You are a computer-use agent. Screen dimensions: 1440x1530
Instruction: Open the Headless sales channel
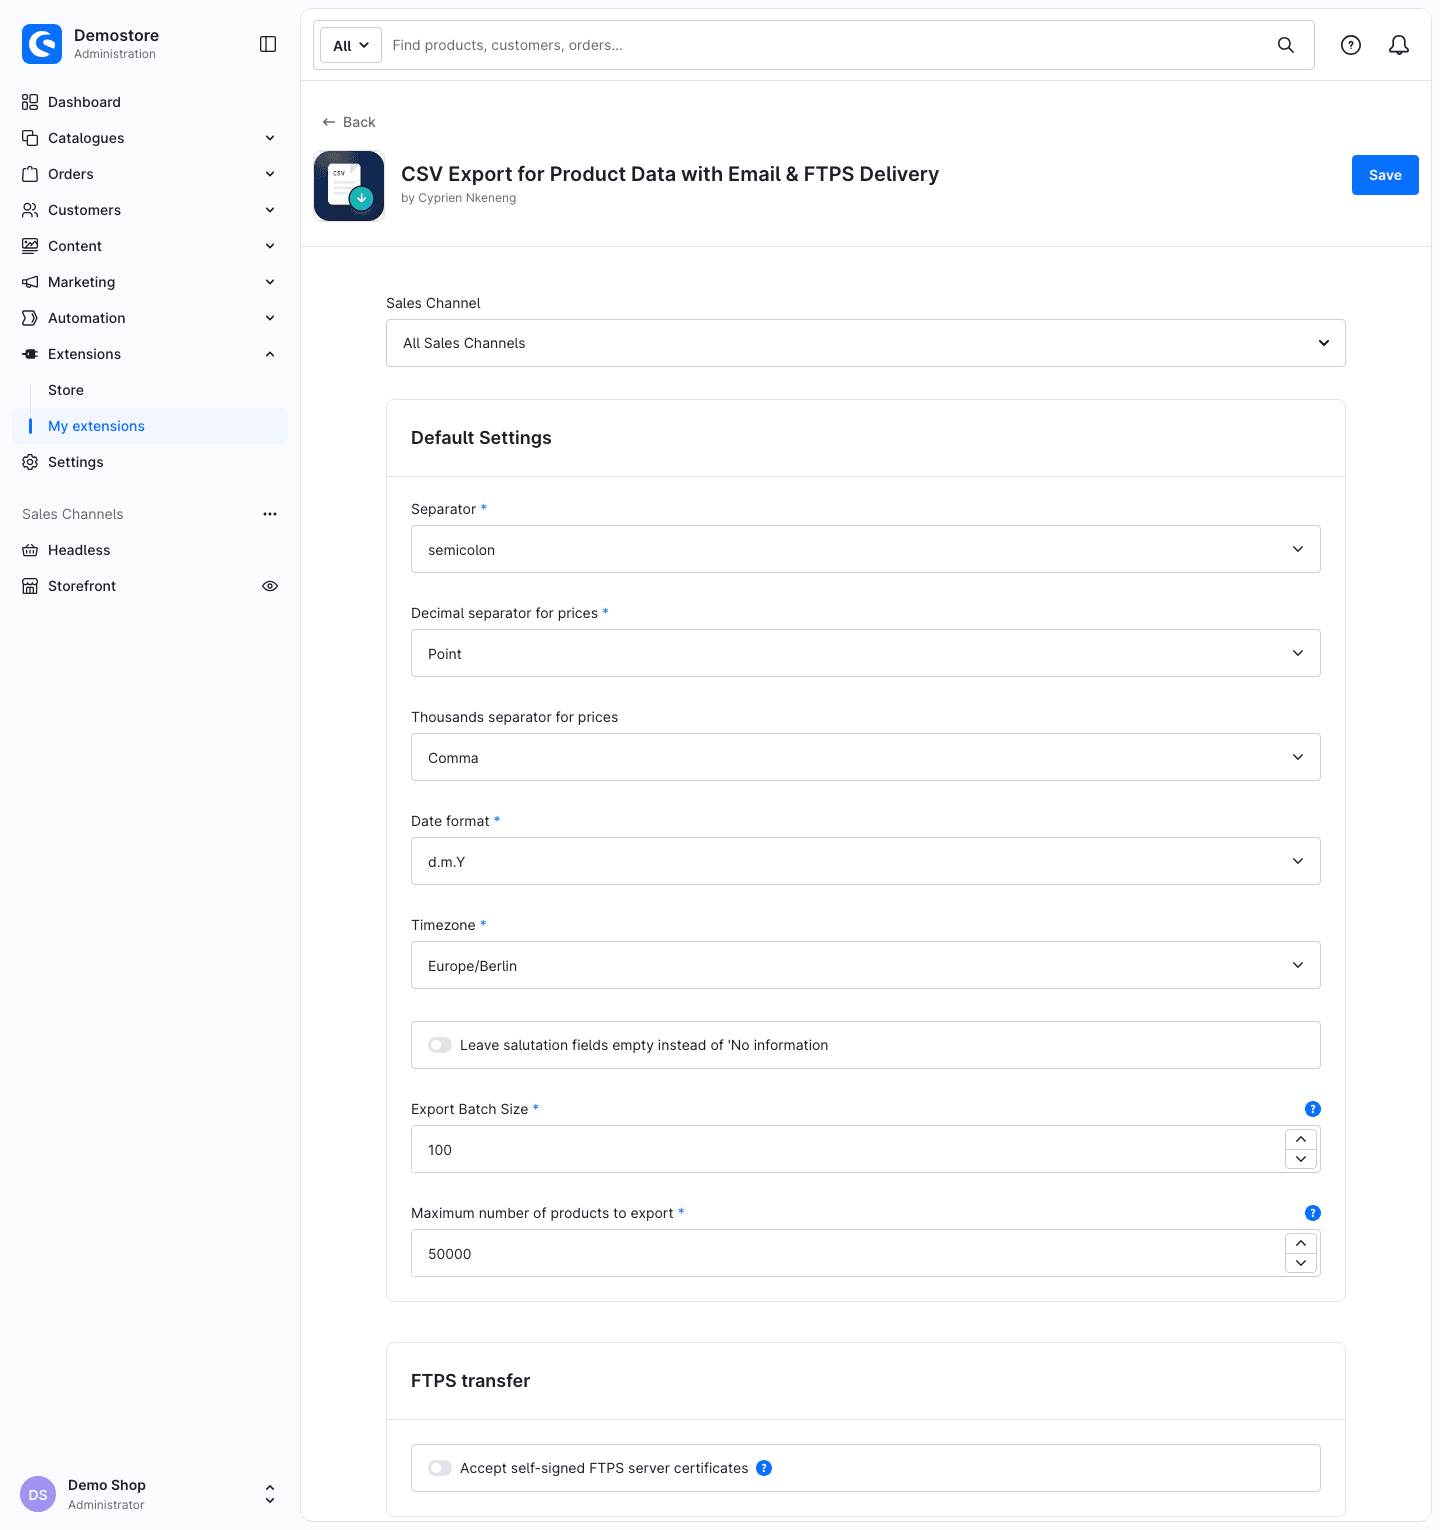150,550
